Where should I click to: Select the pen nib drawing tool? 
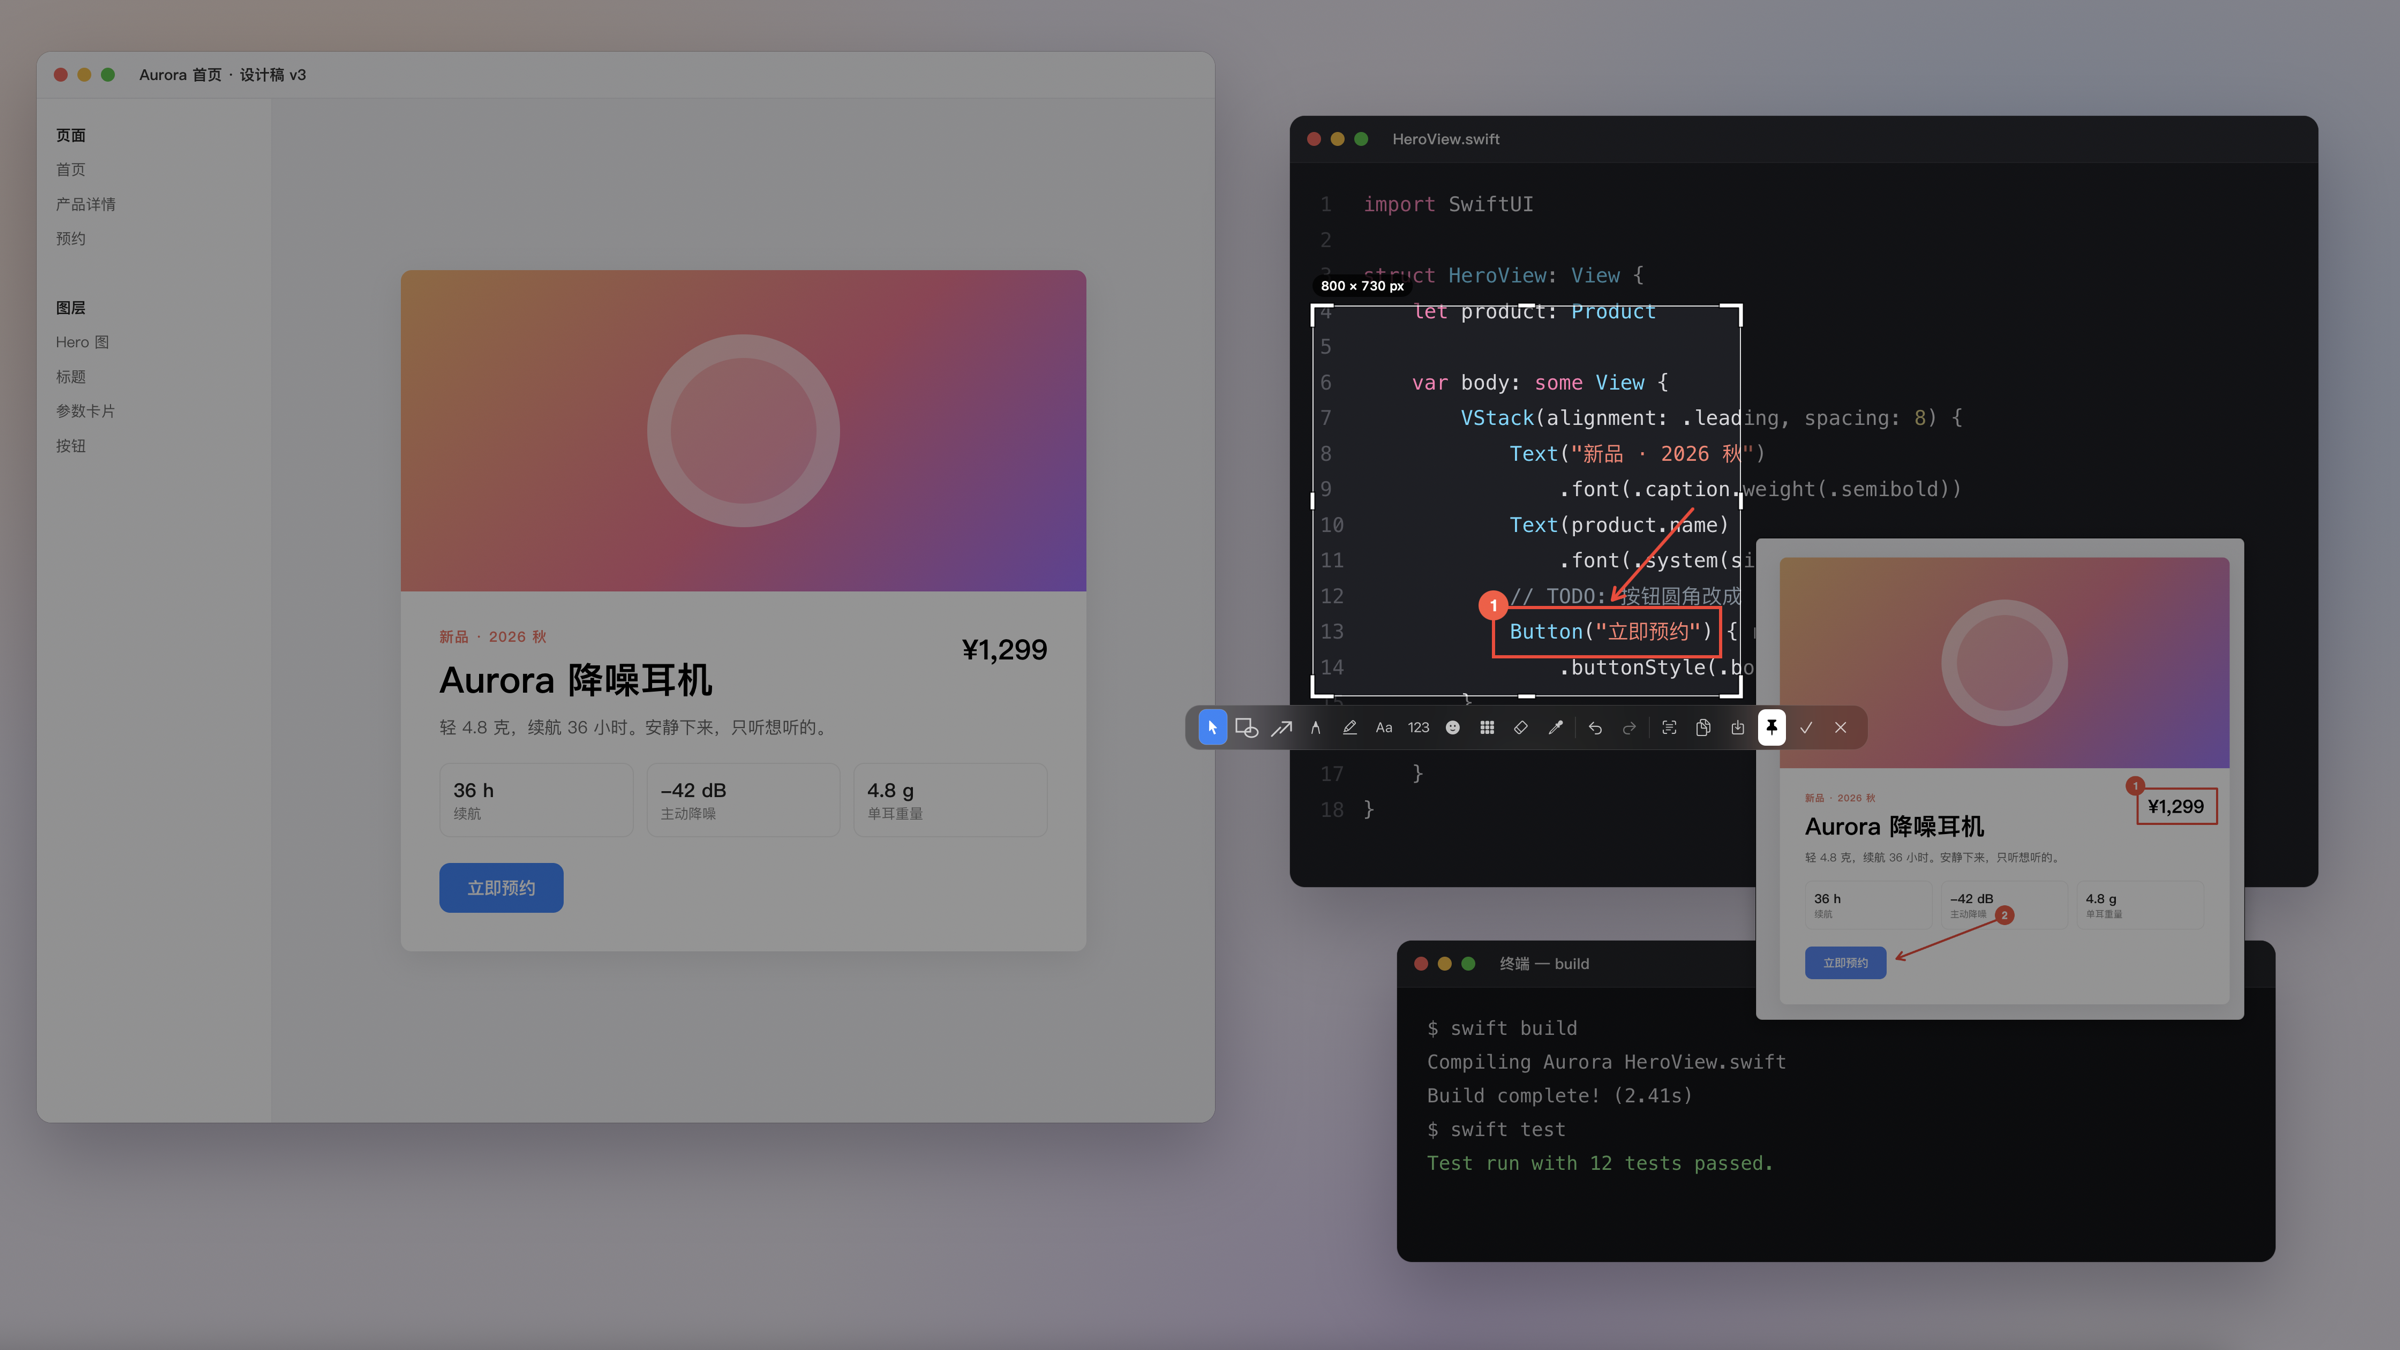(1315, 728)
